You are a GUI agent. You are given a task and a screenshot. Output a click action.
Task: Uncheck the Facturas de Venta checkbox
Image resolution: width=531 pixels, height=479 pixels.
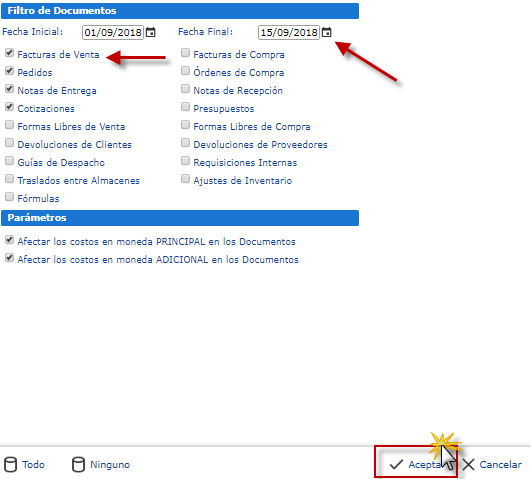click(9, 53)
